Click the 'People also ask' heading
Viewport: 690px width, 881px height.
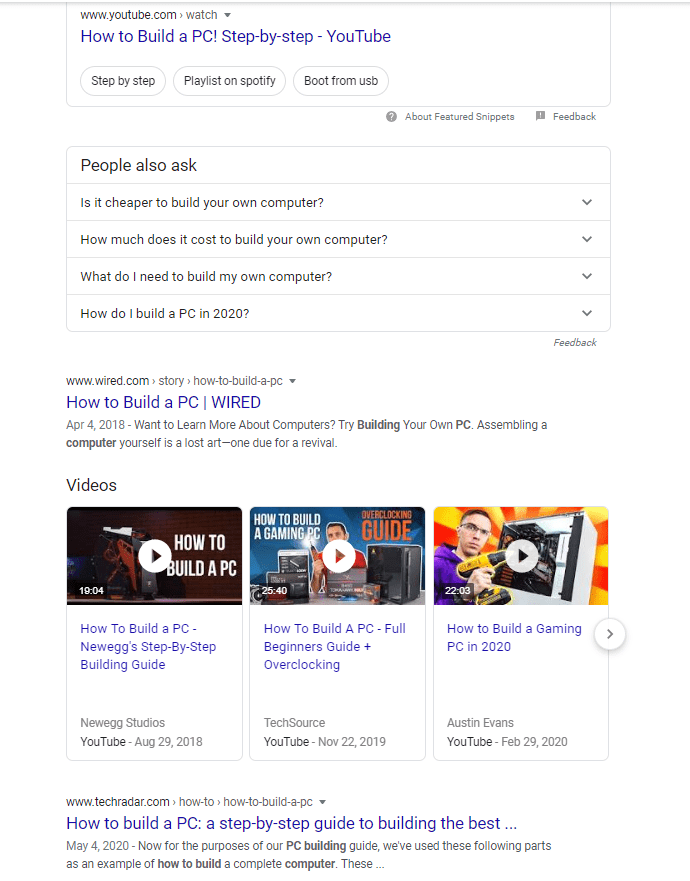click(x=139, y=165)
